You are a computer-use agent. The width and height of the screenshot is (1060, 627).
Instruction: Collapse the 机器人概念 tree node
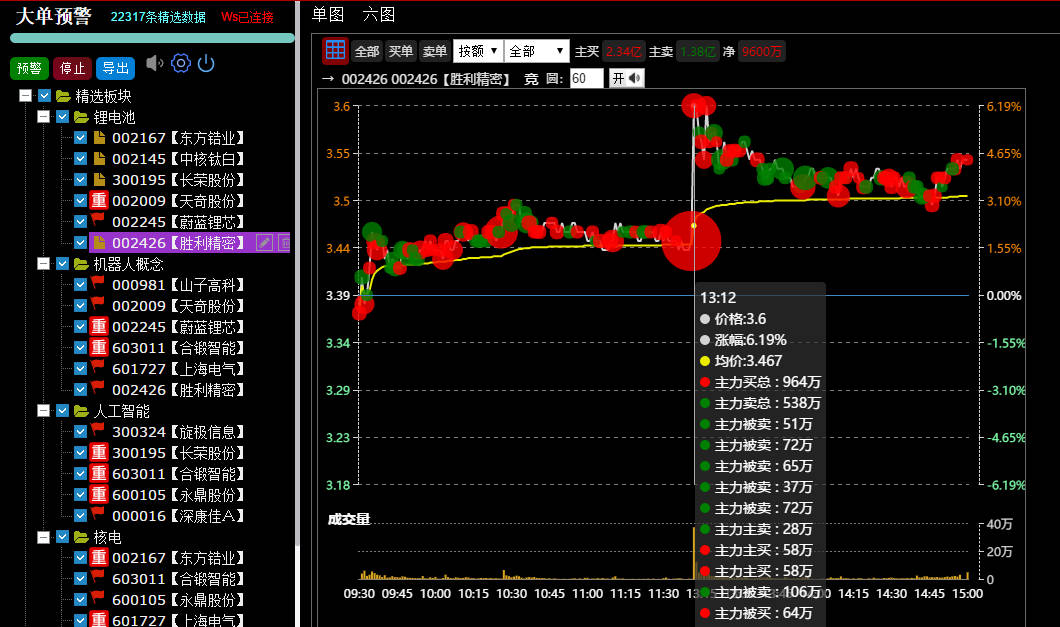click(x=43, y=264)
